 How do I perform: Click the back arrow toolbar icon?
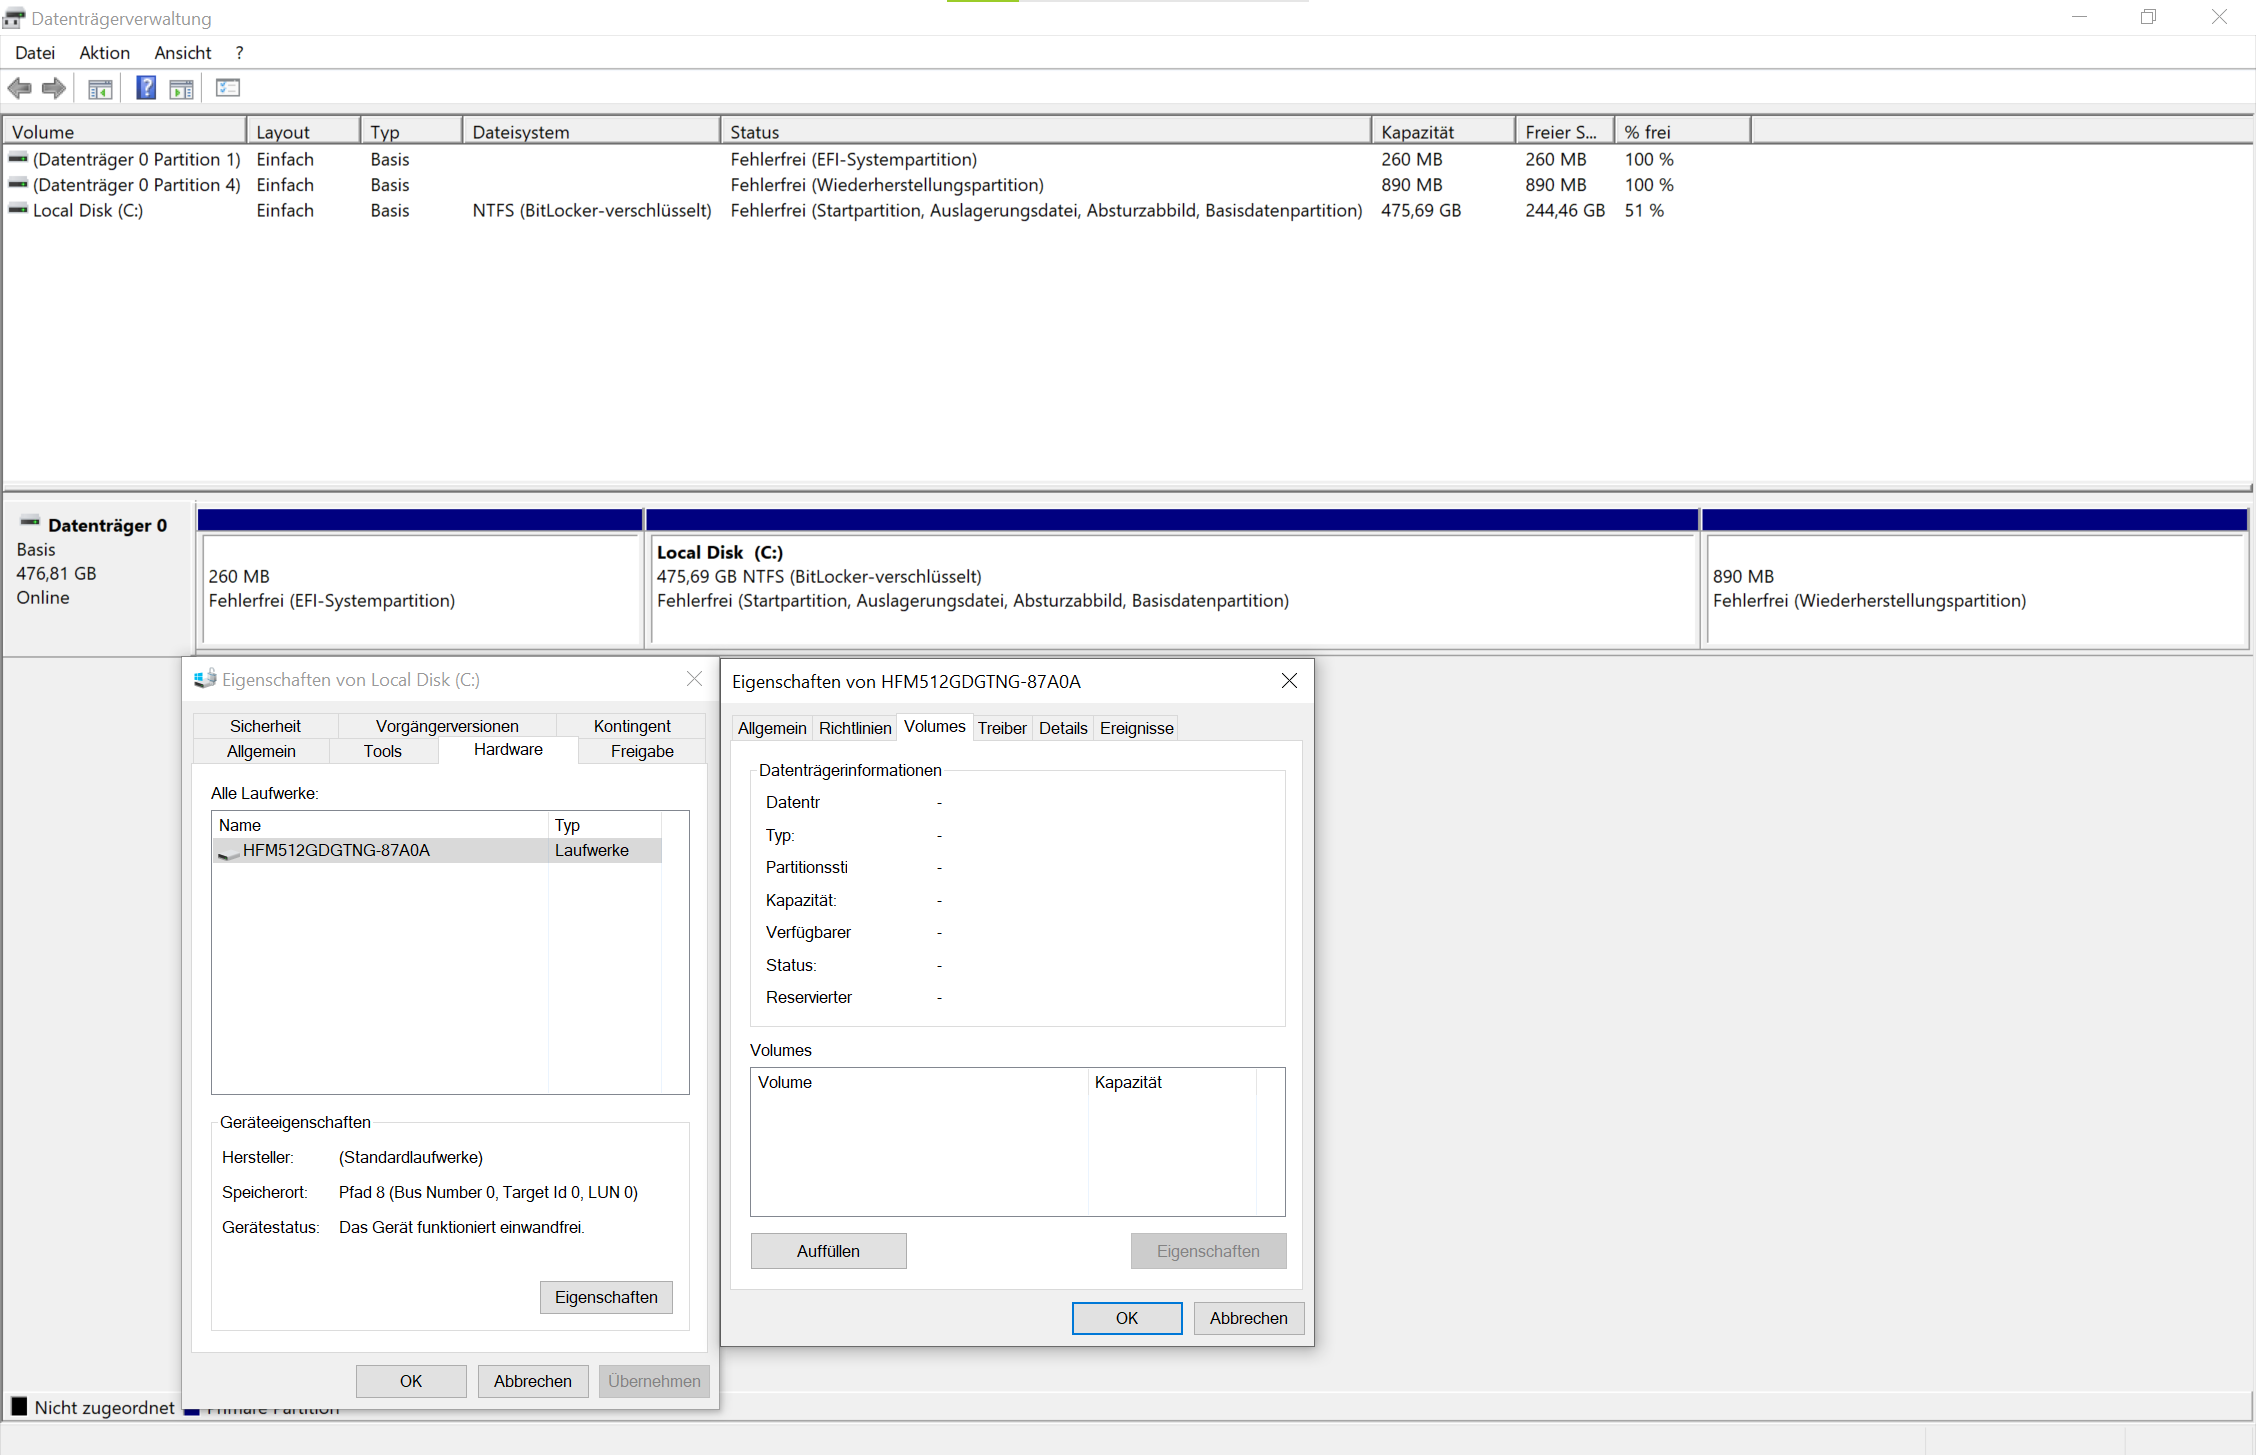coord(19,88)
